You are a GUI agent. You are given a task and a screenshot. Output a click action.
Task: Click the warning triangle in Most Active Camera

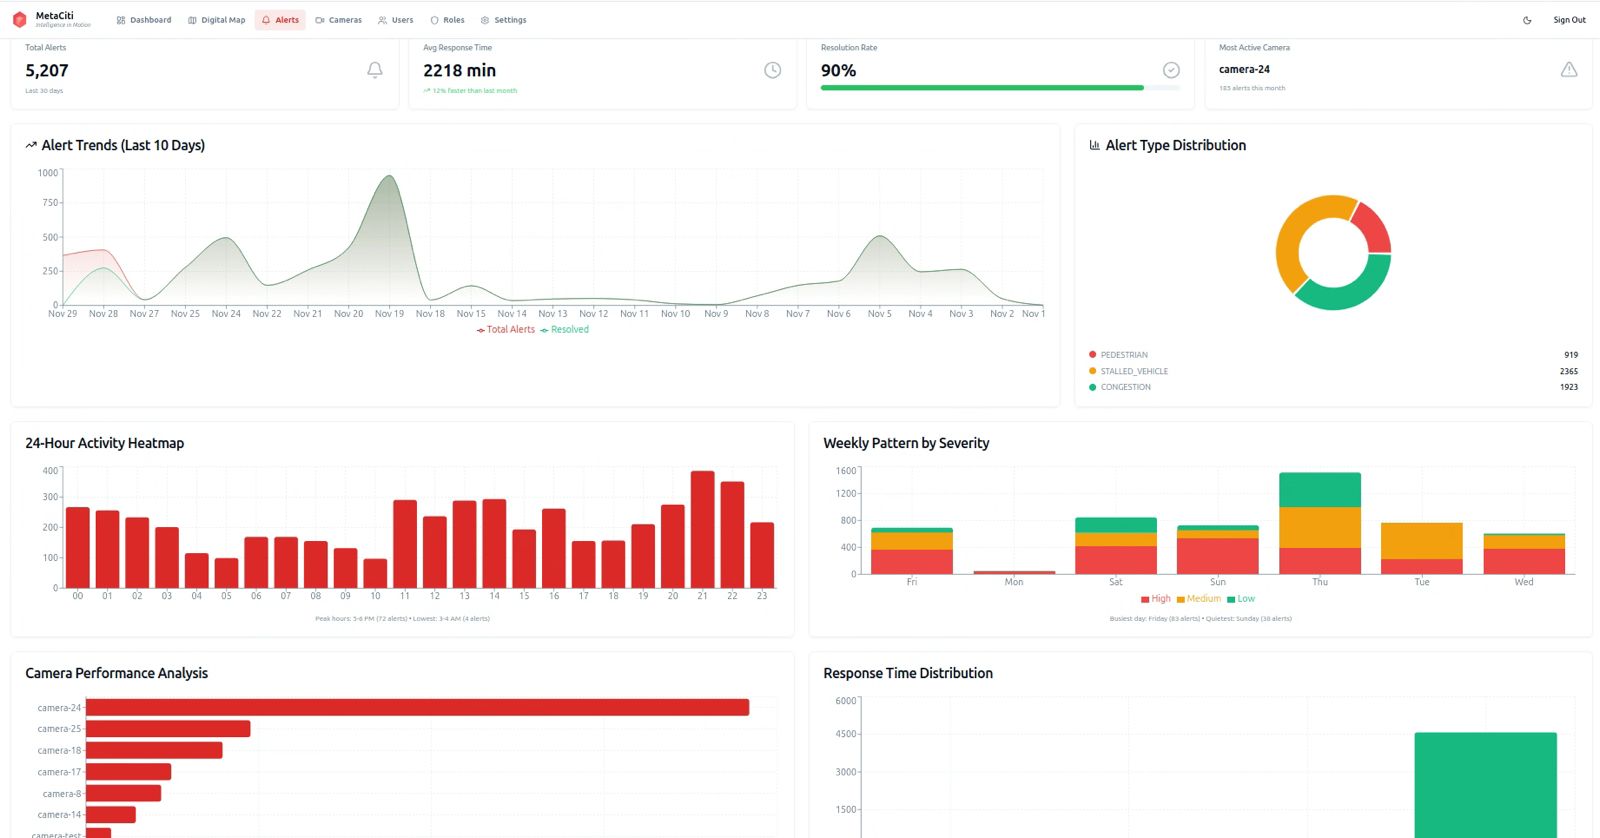pyautogui.click(x=1569, y=70)
